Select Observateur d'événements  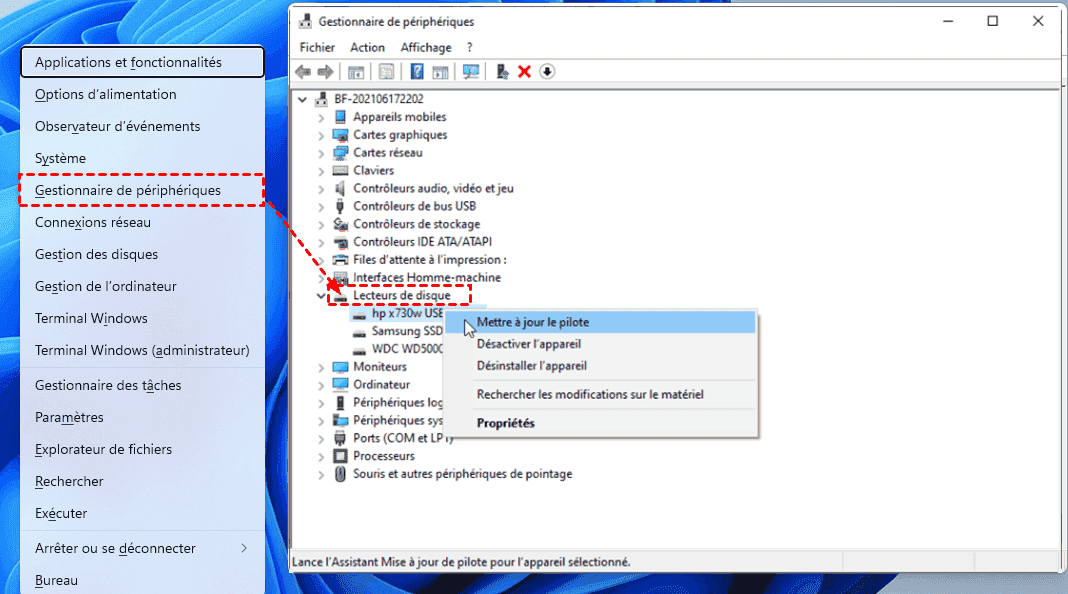[142, 126]
